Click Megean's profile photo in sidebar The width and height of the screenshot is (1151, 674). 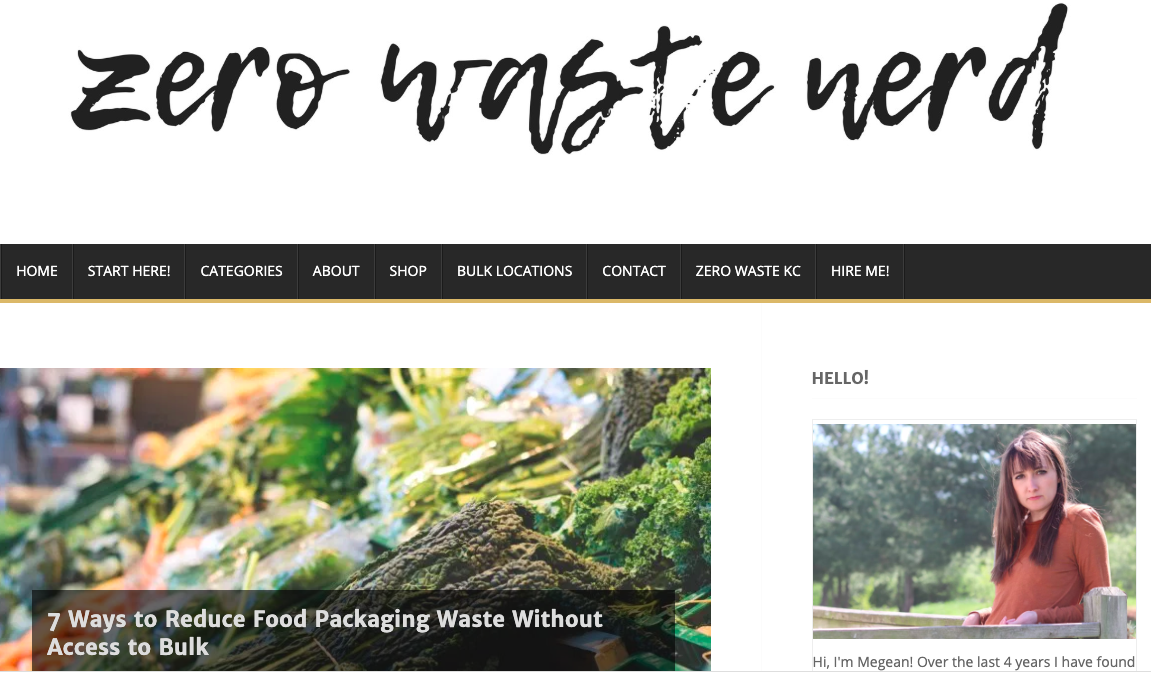coord(973,531)
